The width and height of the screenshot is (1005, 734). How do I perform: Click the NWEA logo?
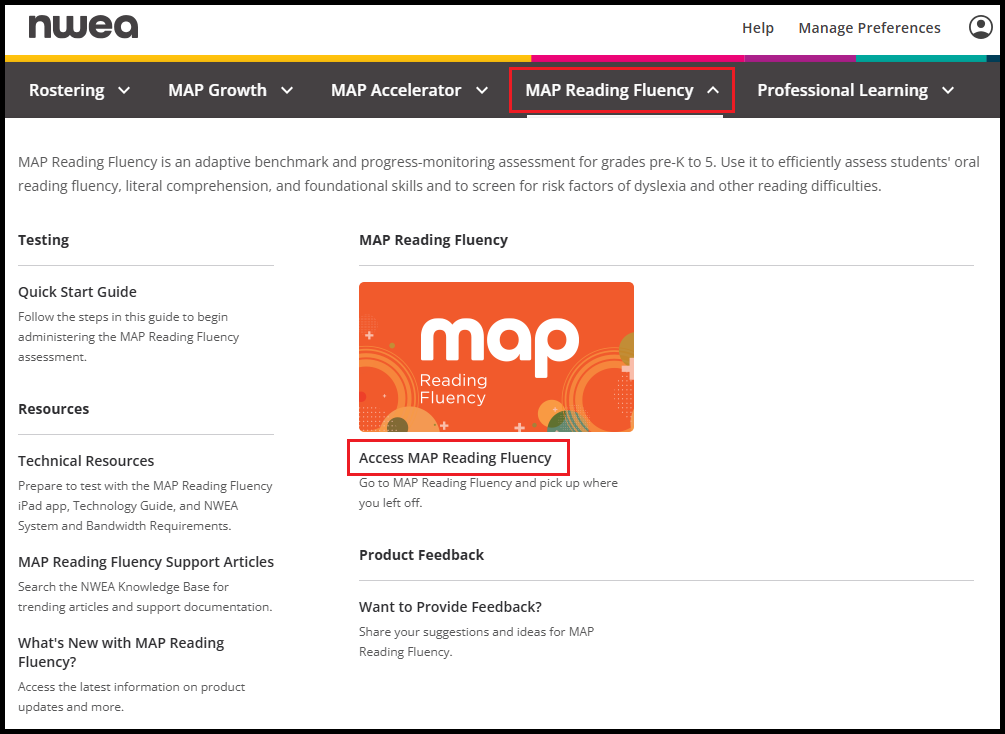click(x=83, y=27)
